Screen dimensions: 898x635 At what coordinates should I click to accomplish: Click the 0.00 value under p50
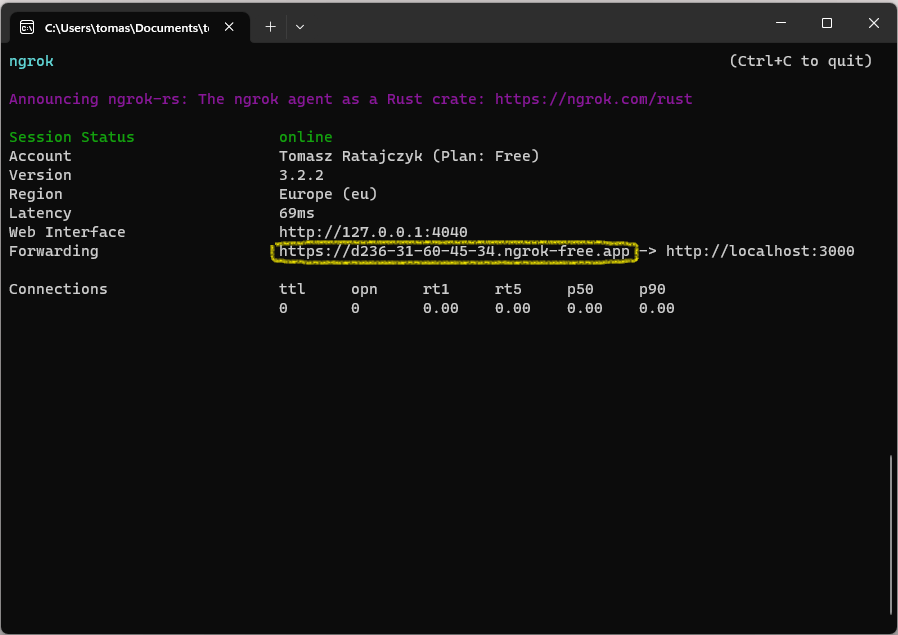click(585, 309)
